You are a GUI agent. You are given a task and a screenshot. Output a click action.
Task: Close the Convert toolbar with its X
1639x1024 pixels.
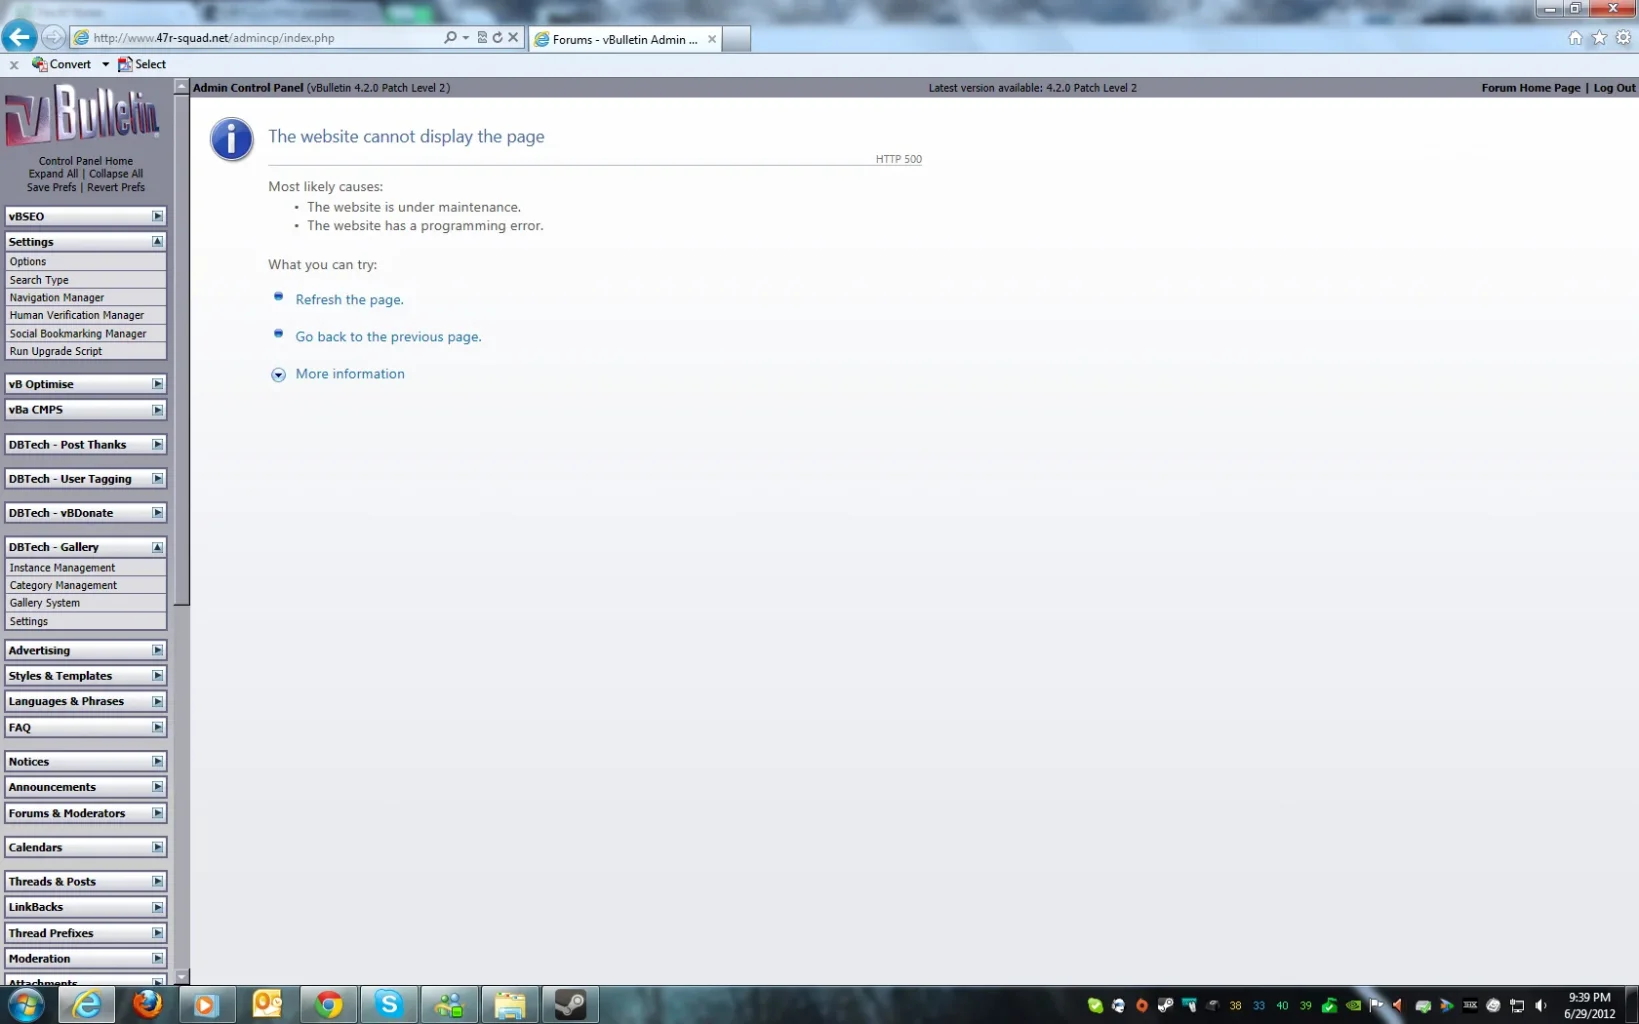coord(14,65)
